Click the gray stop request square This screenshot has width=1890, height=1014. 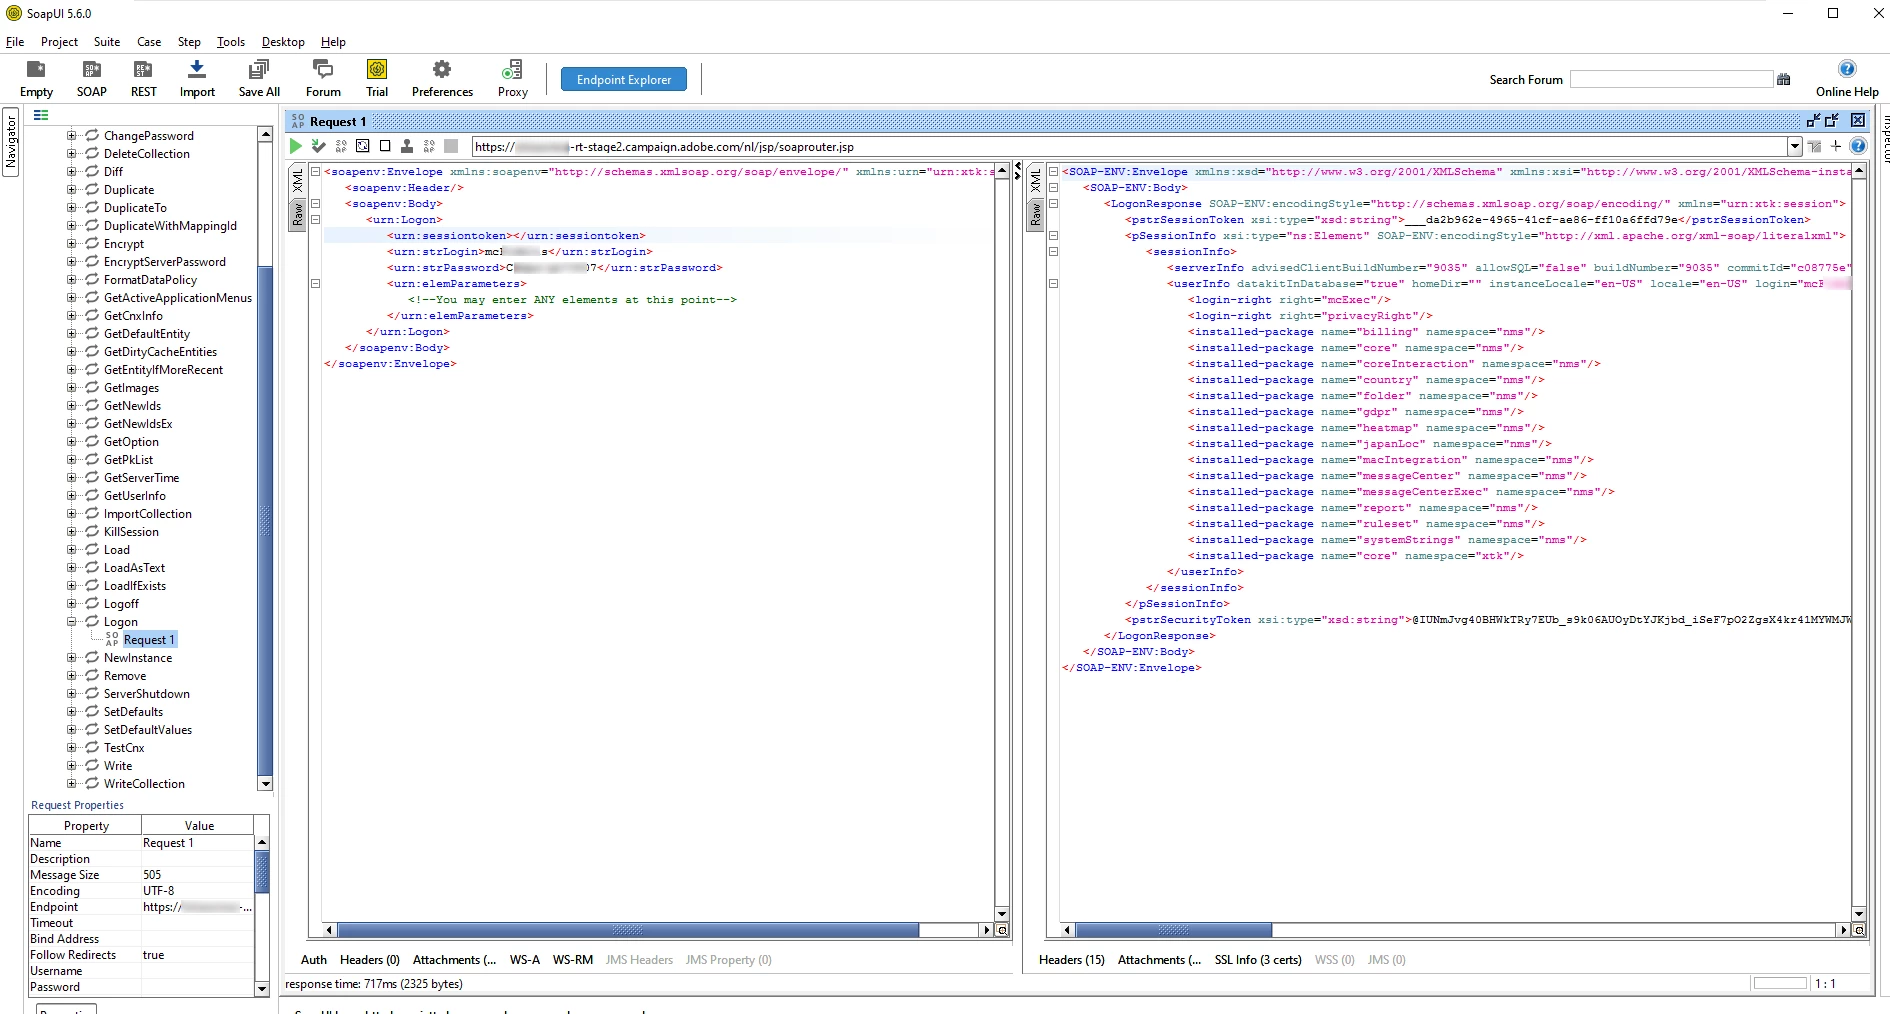451,146
